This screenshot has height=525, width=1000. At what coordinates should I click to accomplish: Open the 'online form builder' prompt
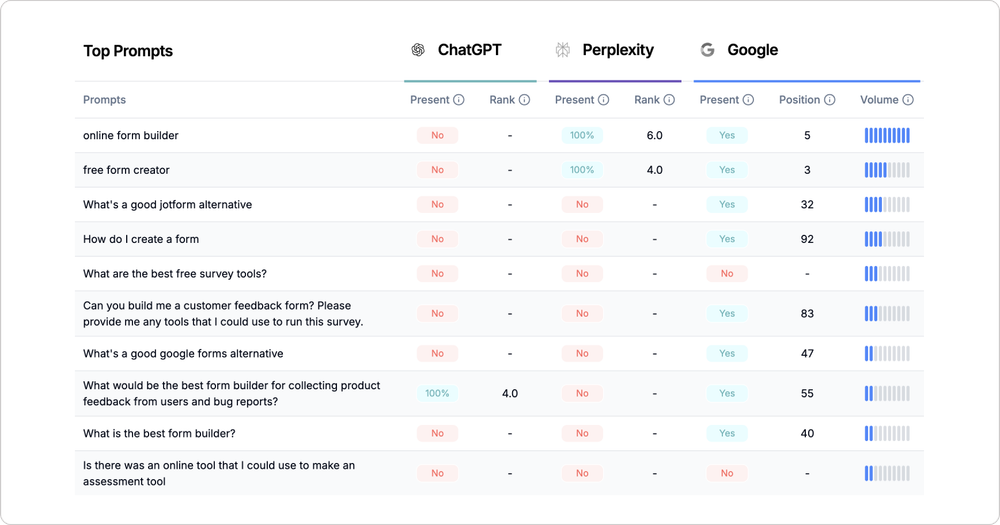131,135
